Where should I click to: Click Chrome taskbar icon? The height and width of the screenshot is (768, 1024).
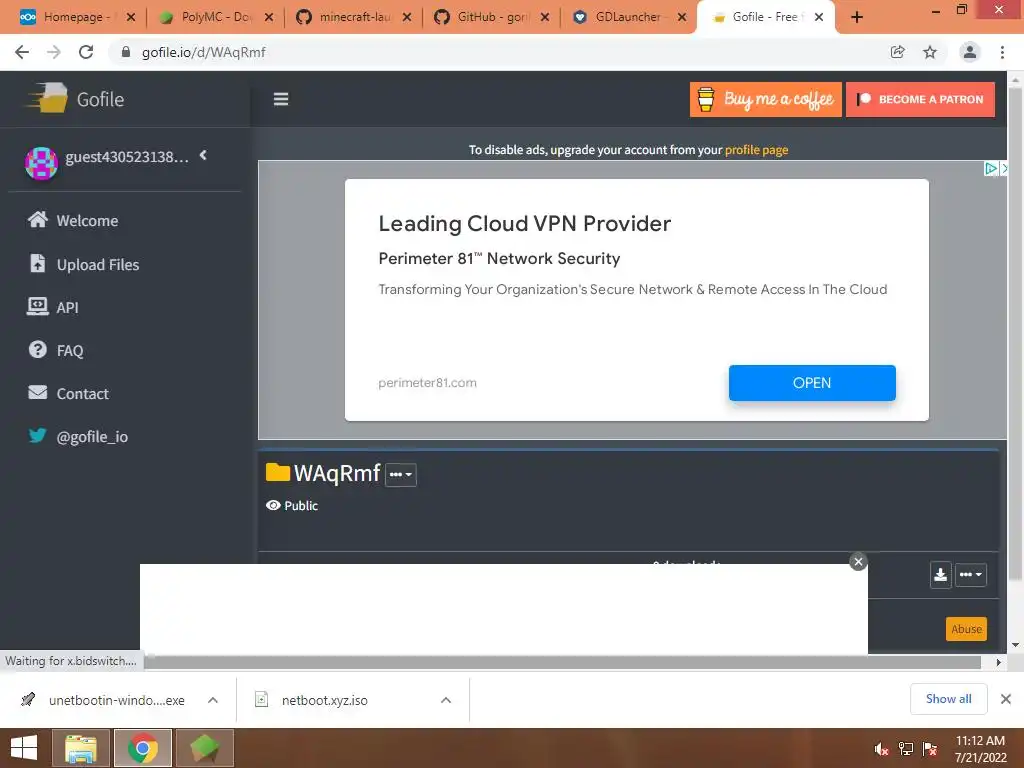[x=143, y=748]
